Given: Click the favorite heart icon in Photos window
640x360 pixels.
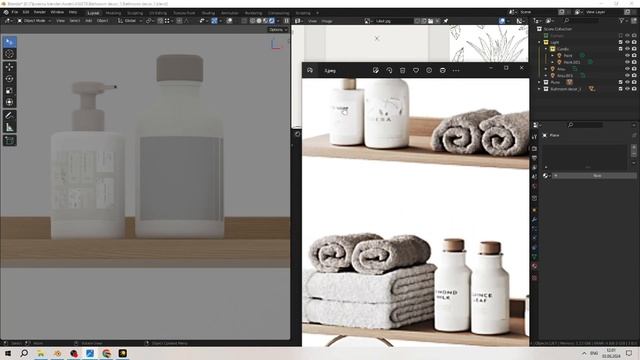Looking at the screenshot, I should (x=416, y=70).
